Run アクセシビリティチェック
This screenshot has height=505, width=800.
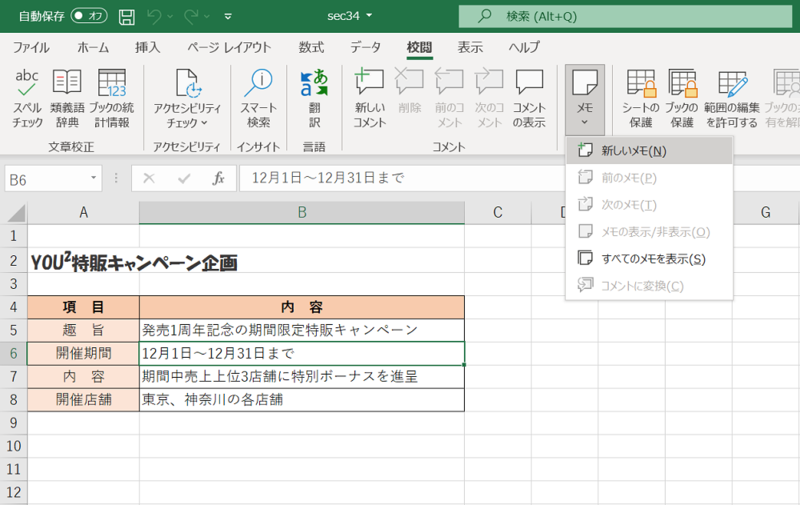[187, 98]
